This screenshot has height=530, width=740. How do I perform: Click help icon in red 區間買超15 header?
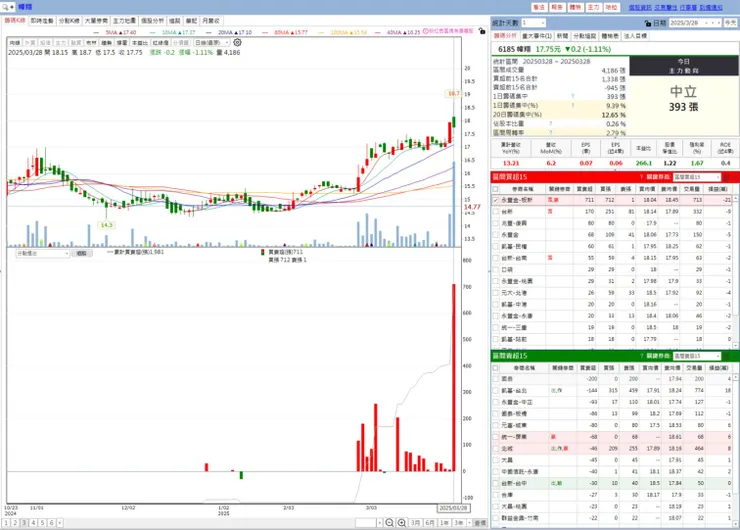pos(641,177)
